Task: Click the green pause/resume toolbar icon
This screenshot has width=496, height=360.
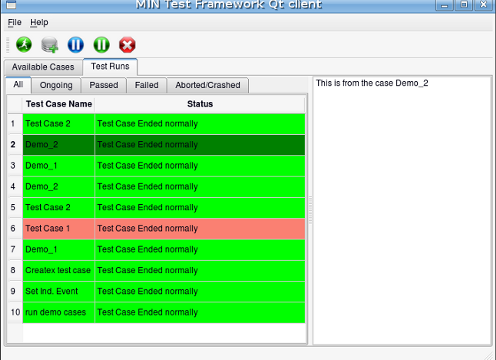Action: [101, 45]
